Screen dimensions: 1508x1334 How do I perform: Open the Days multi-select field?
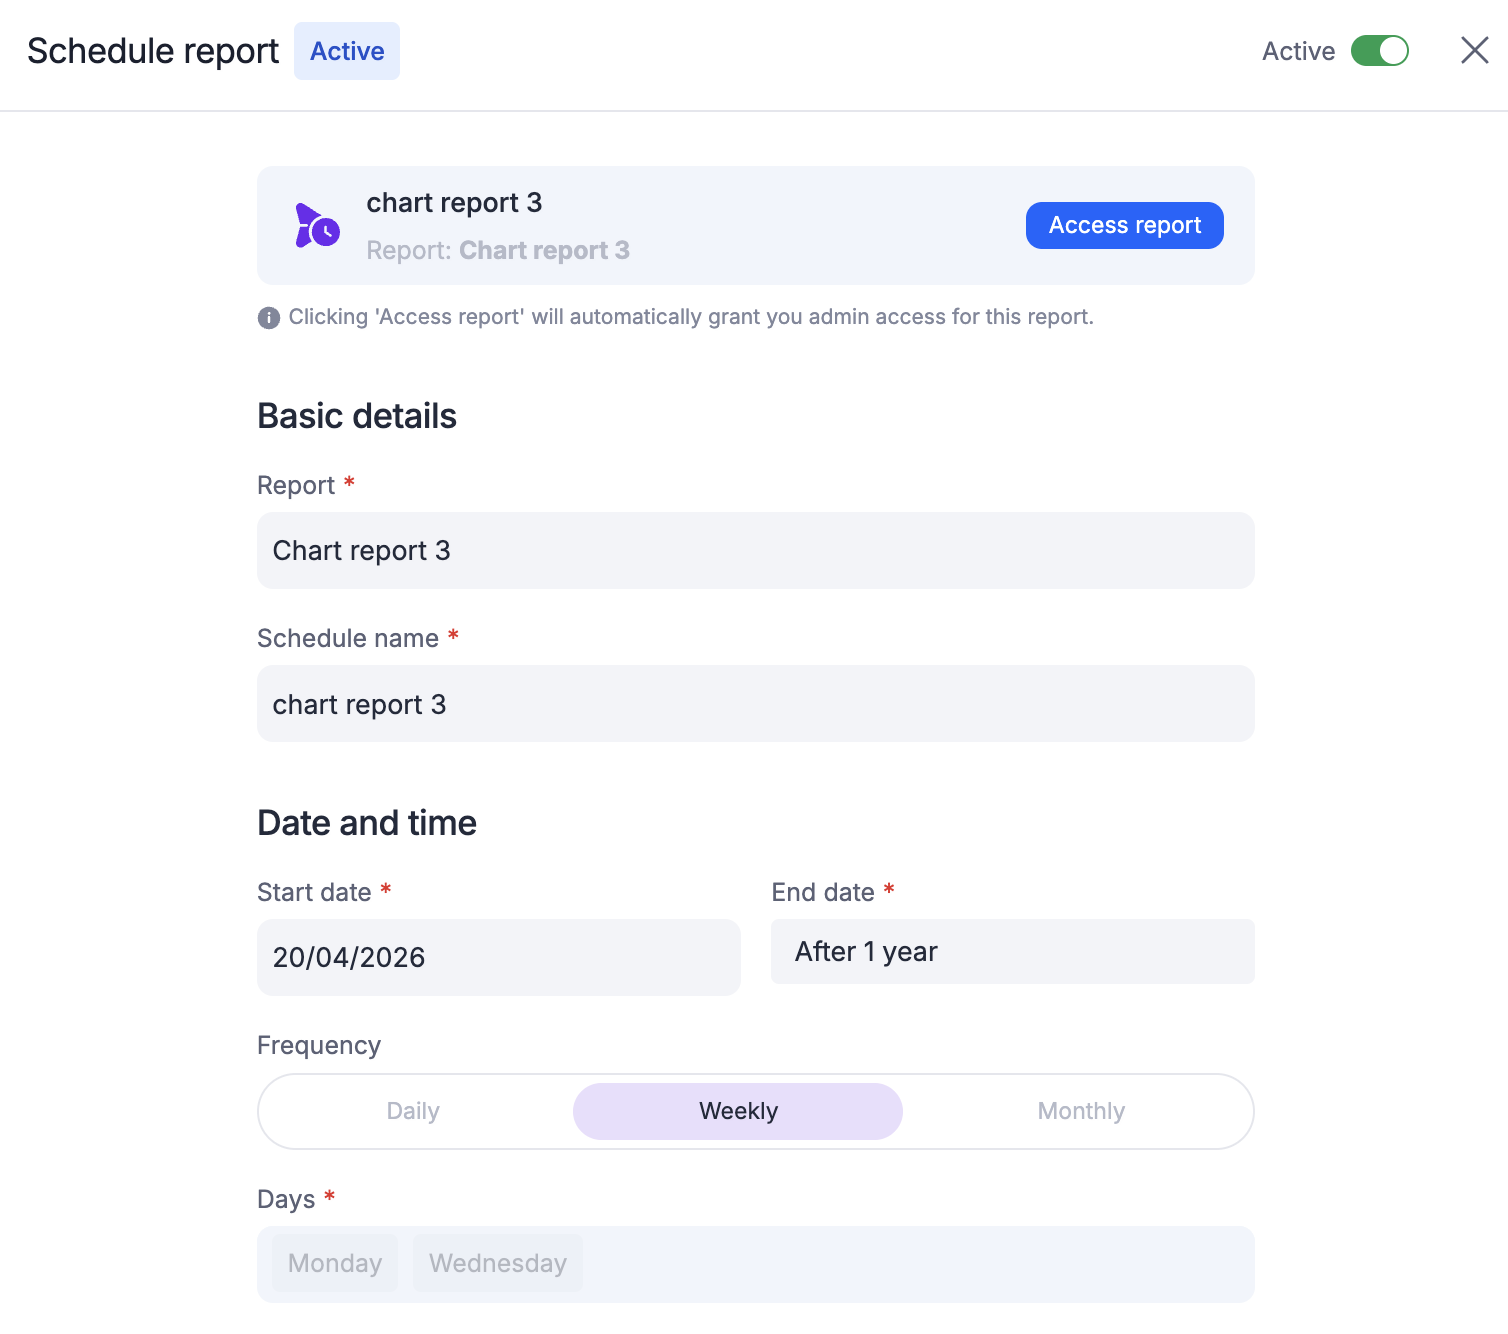pyautogui.click(x=900, y=1264)
